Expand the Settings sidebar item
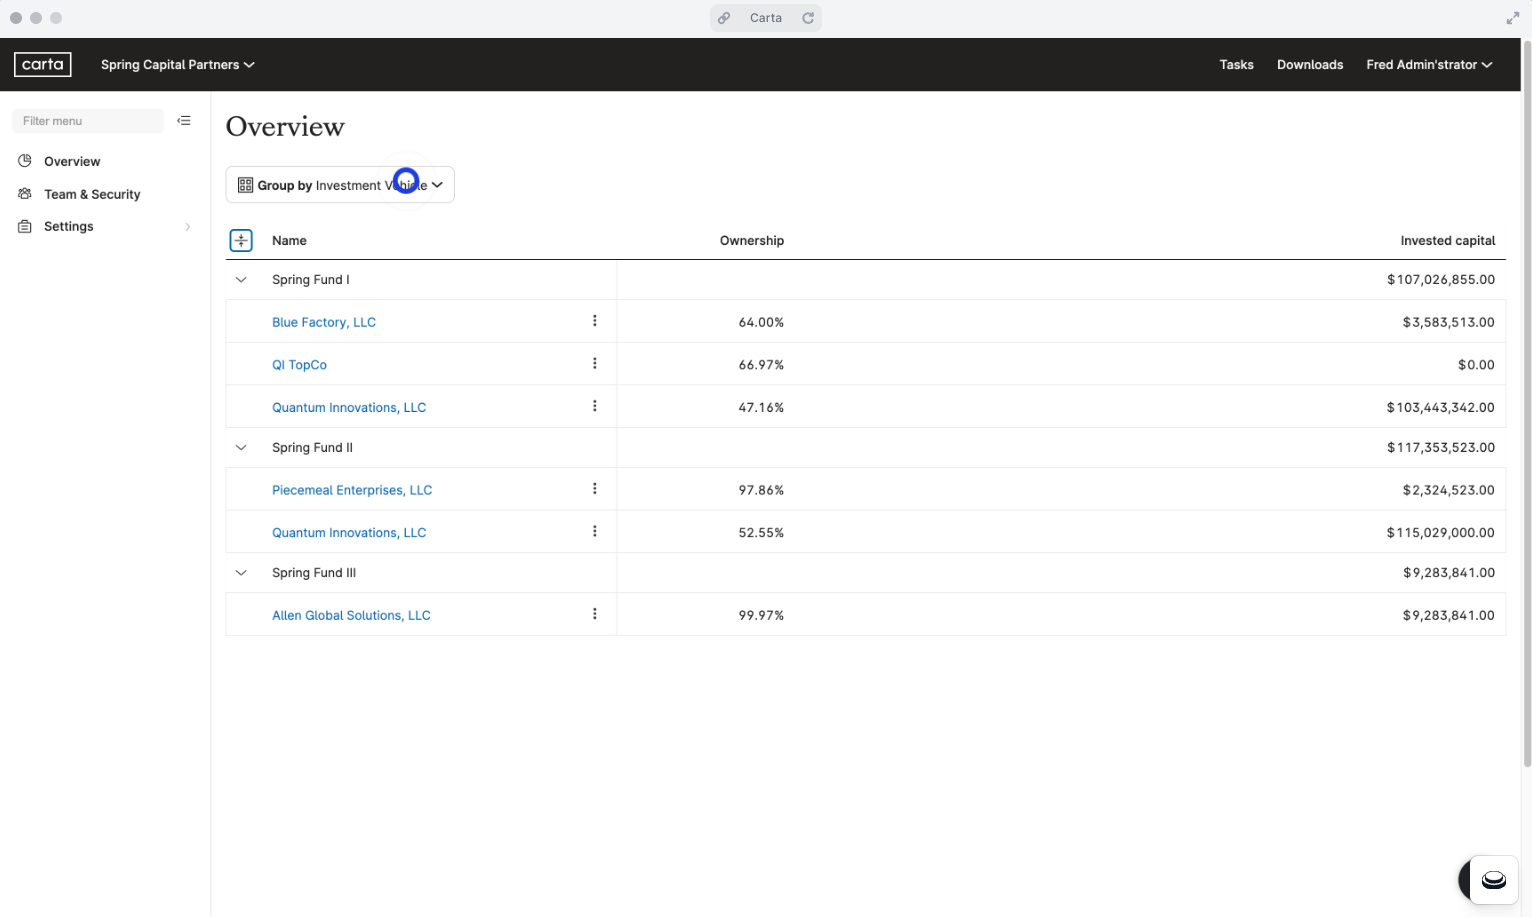1532x917 pixels. point(104,227)
